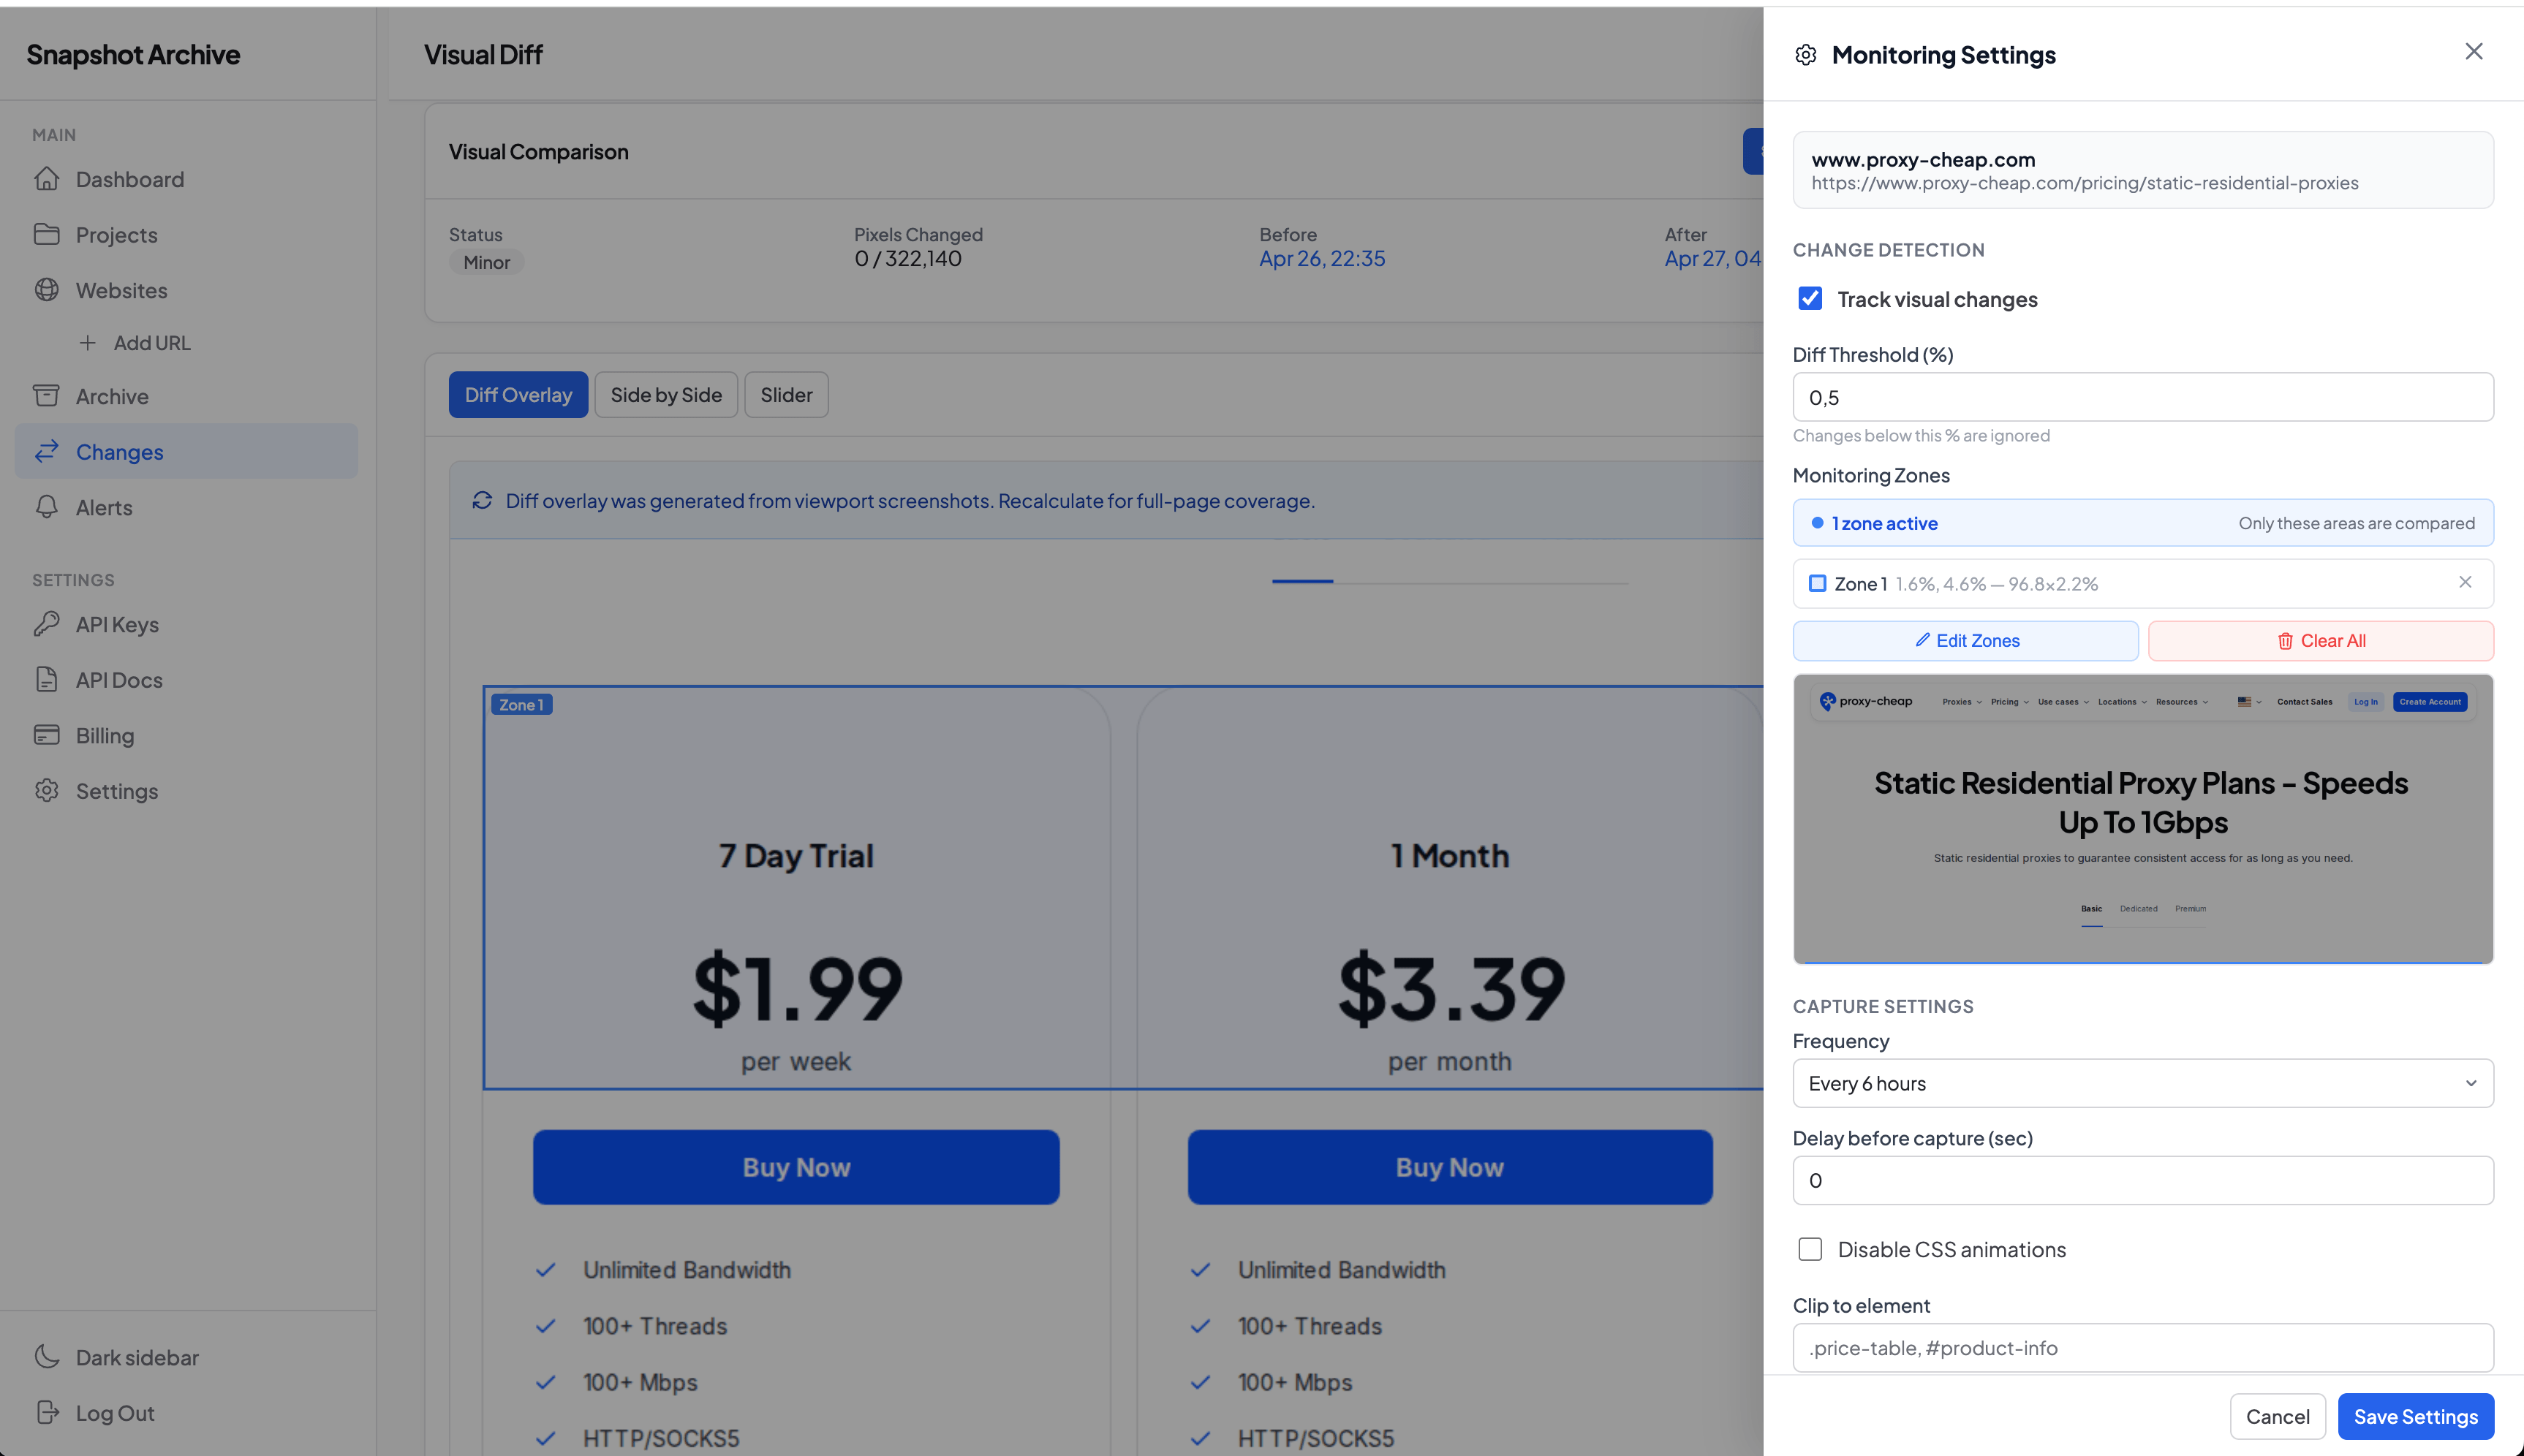
Task: Enable Disable CSS animations checkbox
Action: coord(1810,1249)
